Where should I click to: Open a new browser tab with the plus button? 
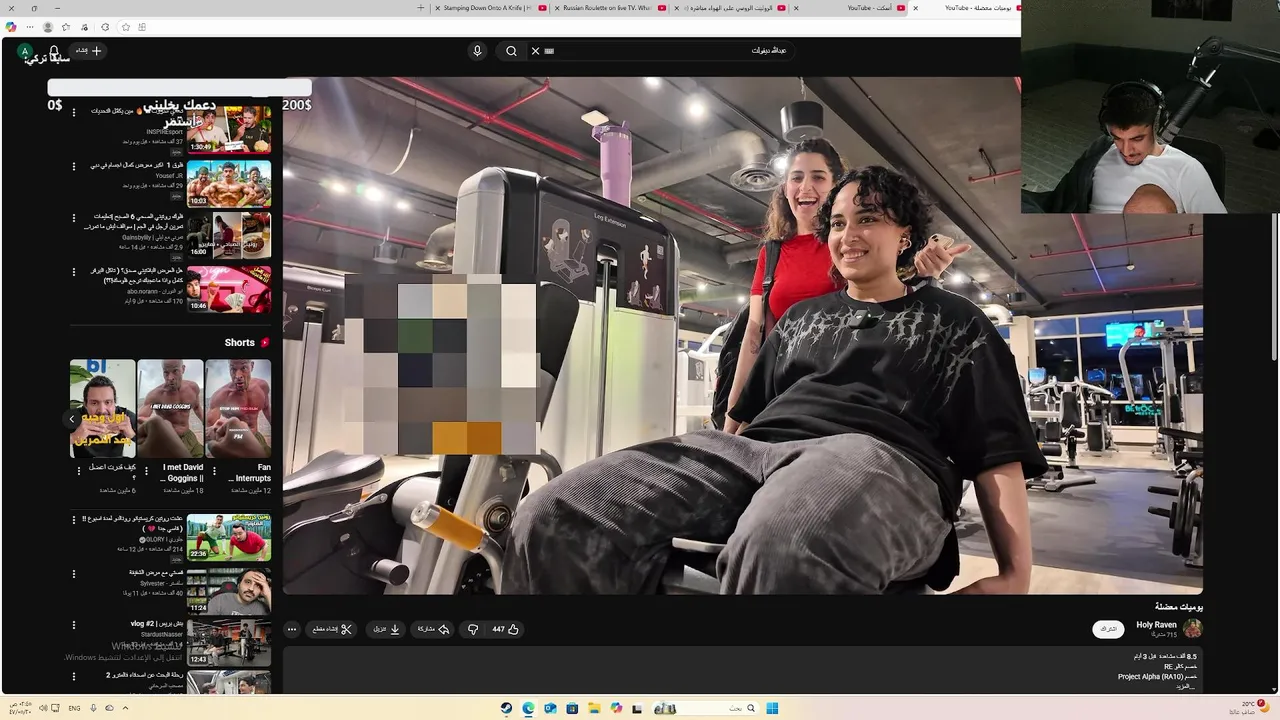coord(421,8)
